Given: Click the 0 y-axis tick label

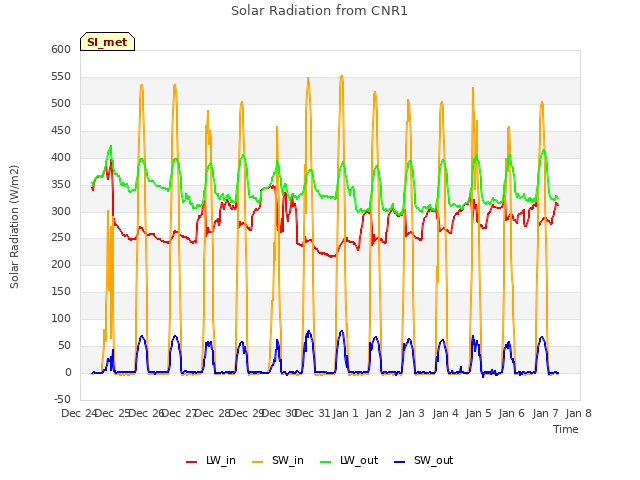Looking at the screenshot, I should (68, 372).
